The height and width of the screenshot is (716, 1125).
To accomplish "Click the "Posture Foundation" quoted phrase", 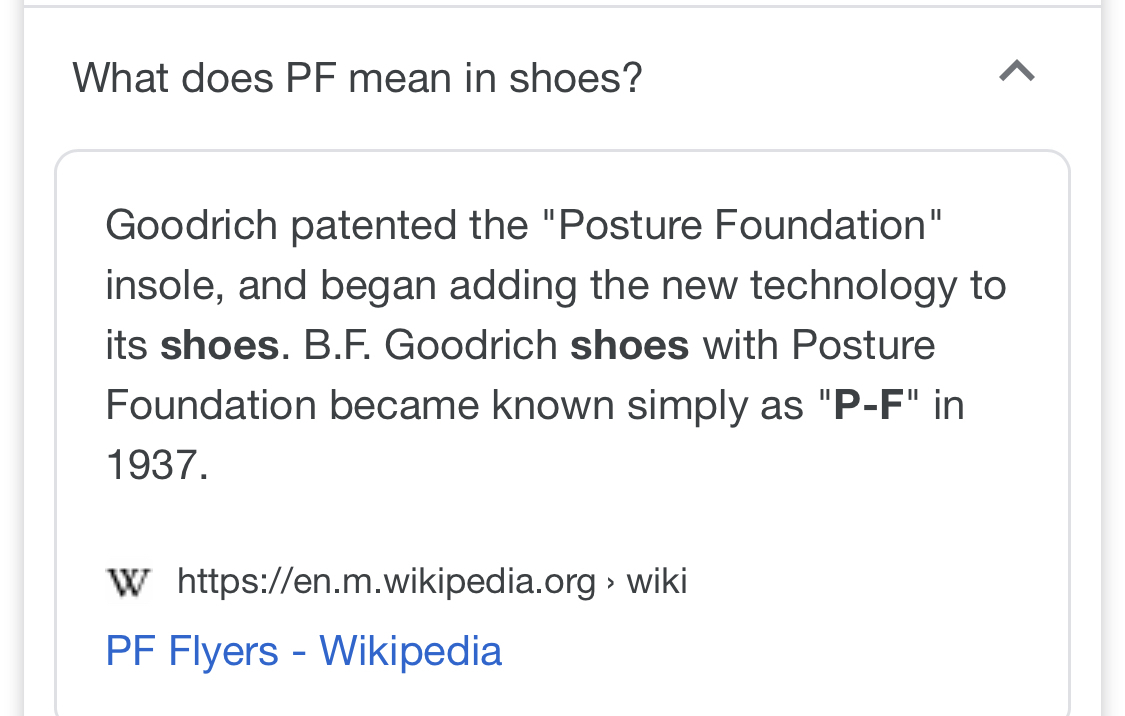I will point(742,225).
